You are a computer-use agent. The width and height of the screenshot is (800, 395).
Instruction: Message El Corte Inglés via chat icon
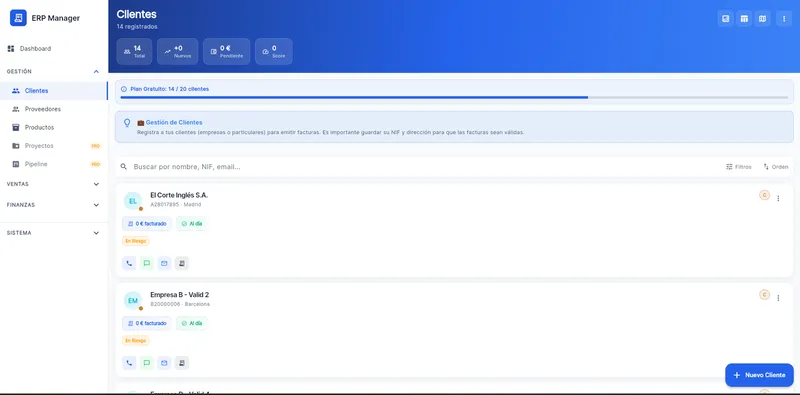tap(147, 263)
